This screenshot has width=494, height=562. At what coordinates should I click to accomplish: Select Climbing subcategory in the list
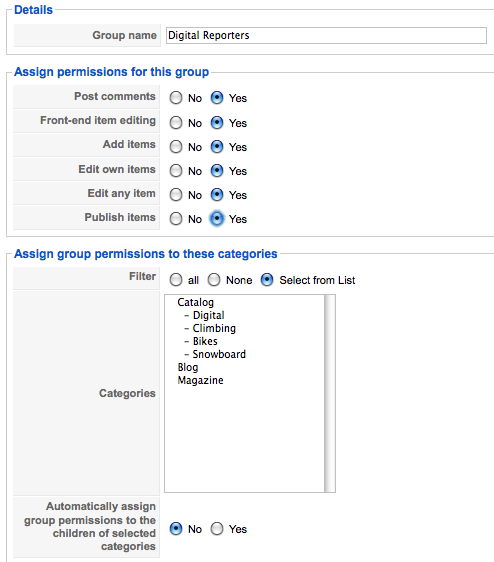pyautogui.click(x=214, y=328)
